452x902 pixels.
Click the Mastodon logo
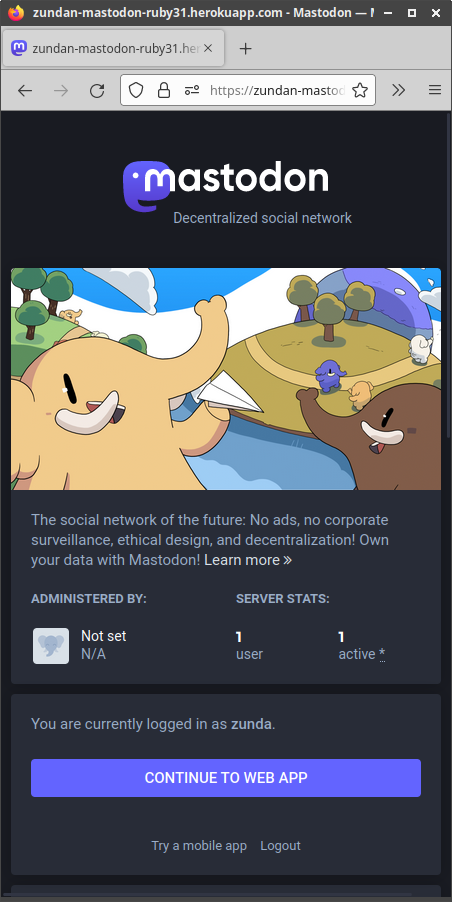(225, 185)
